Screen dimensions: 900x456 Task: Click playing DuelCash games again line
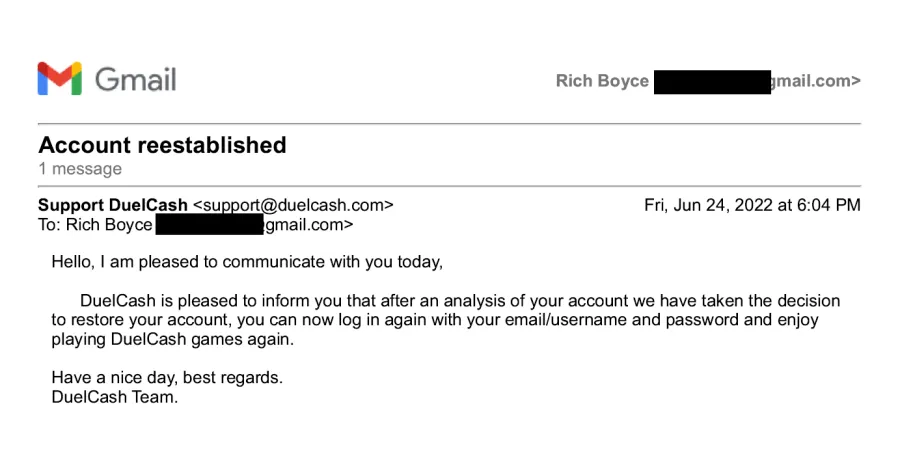point(172,339)
